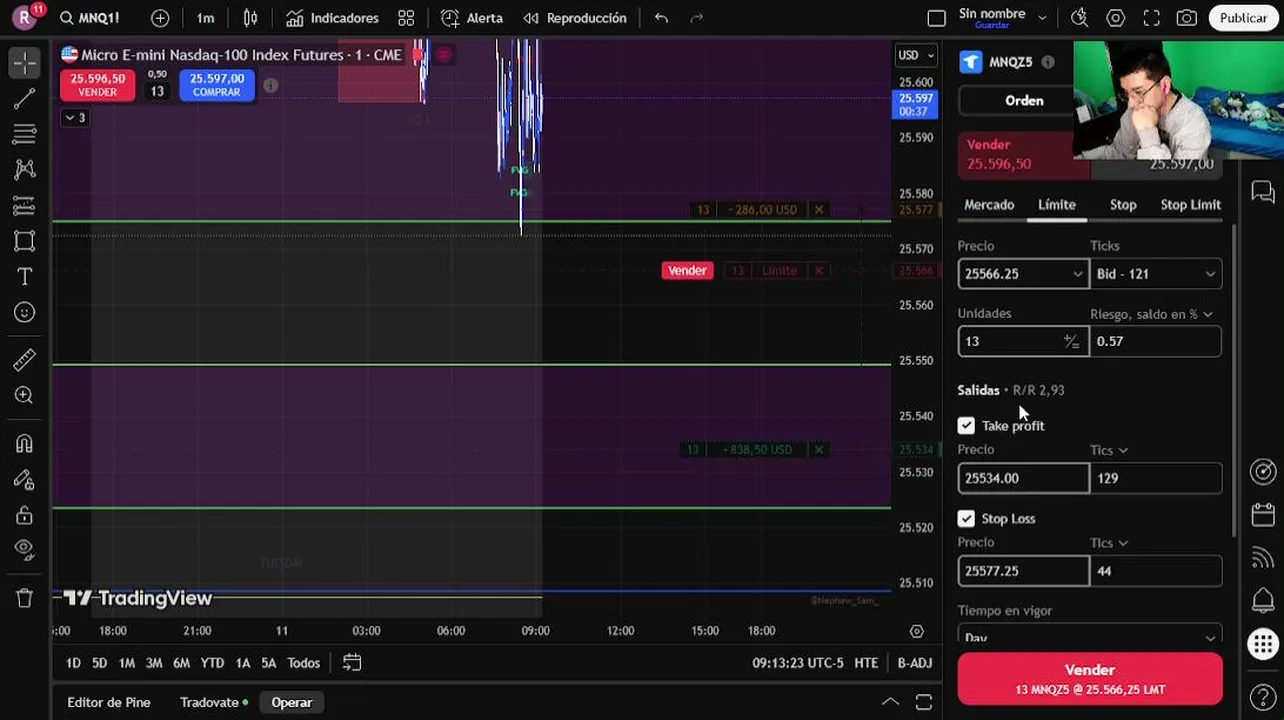Select the Text annotation tool

pos(25,277)
